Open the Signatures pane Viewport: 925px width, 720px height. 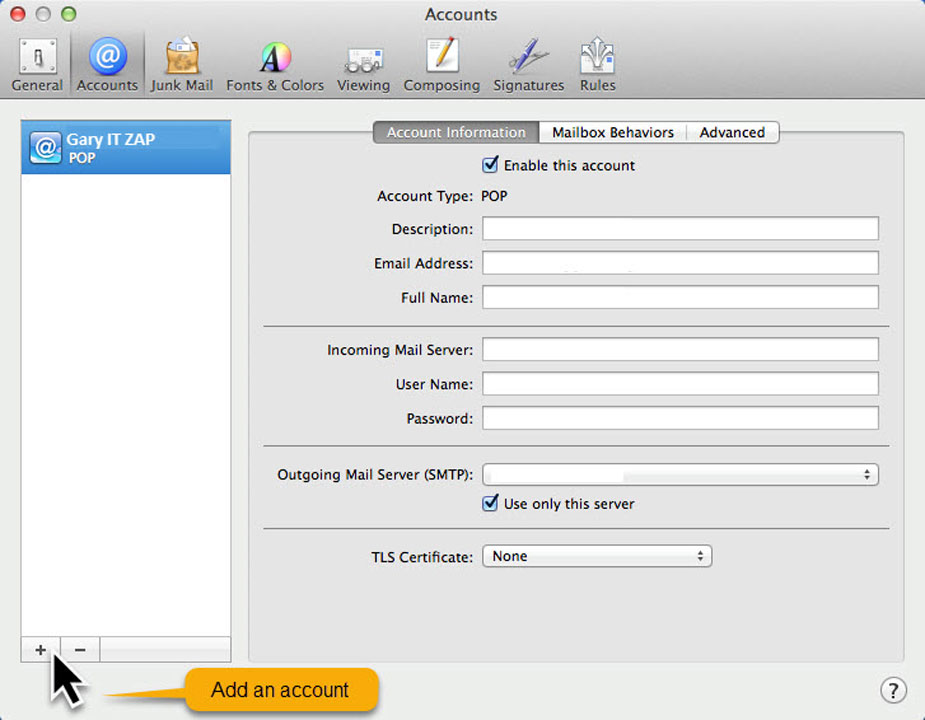tap(528, 60)
